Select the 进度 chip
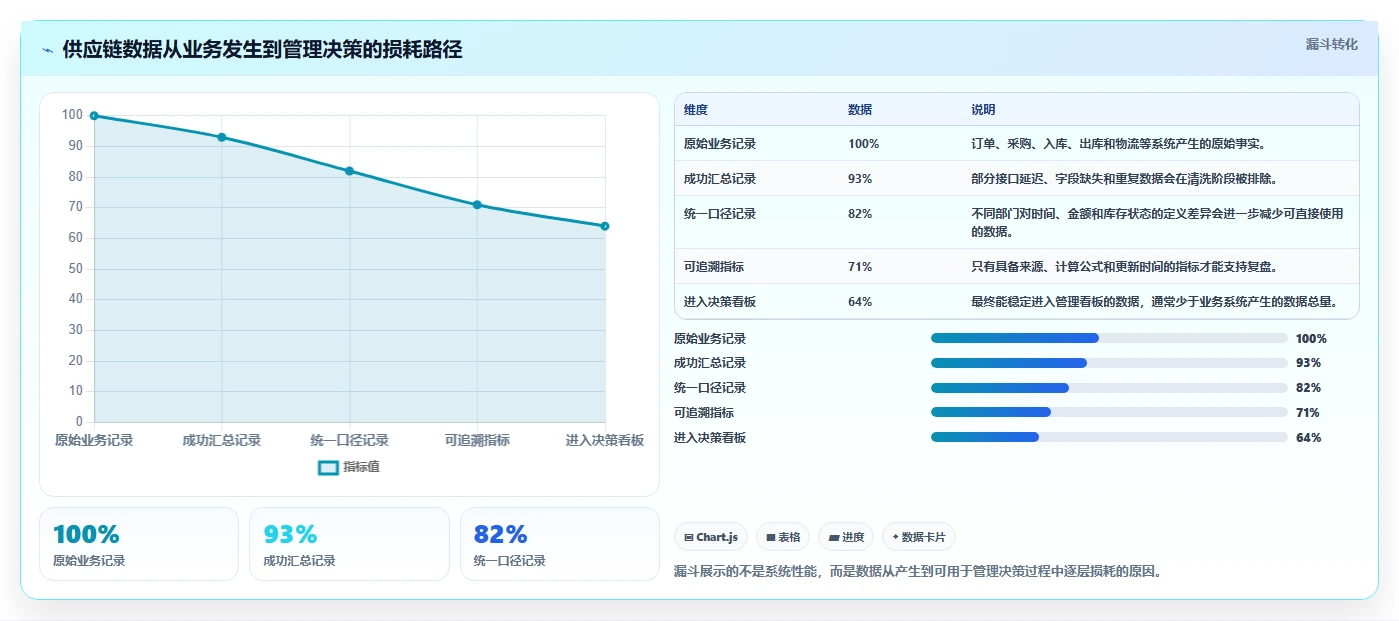Screen dimensions: 1399x621 (846, 537)
